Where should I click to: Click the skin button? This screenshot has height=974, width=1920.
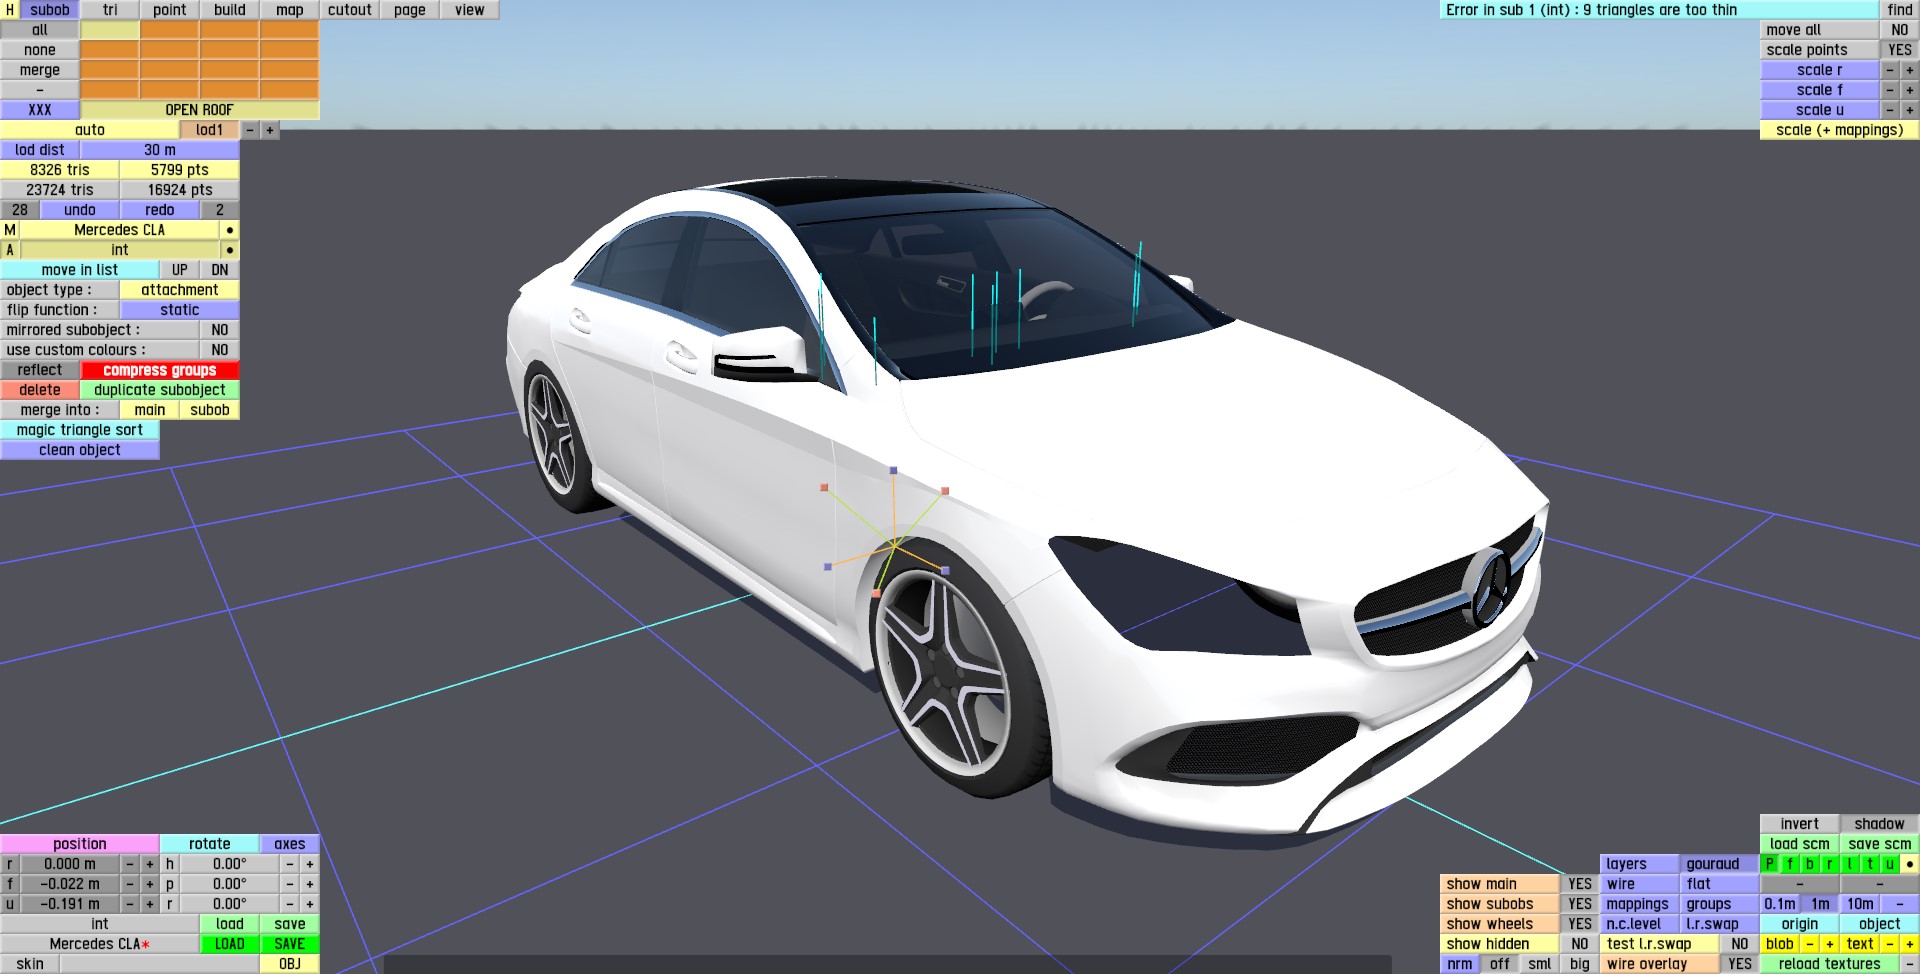(30, 964)
